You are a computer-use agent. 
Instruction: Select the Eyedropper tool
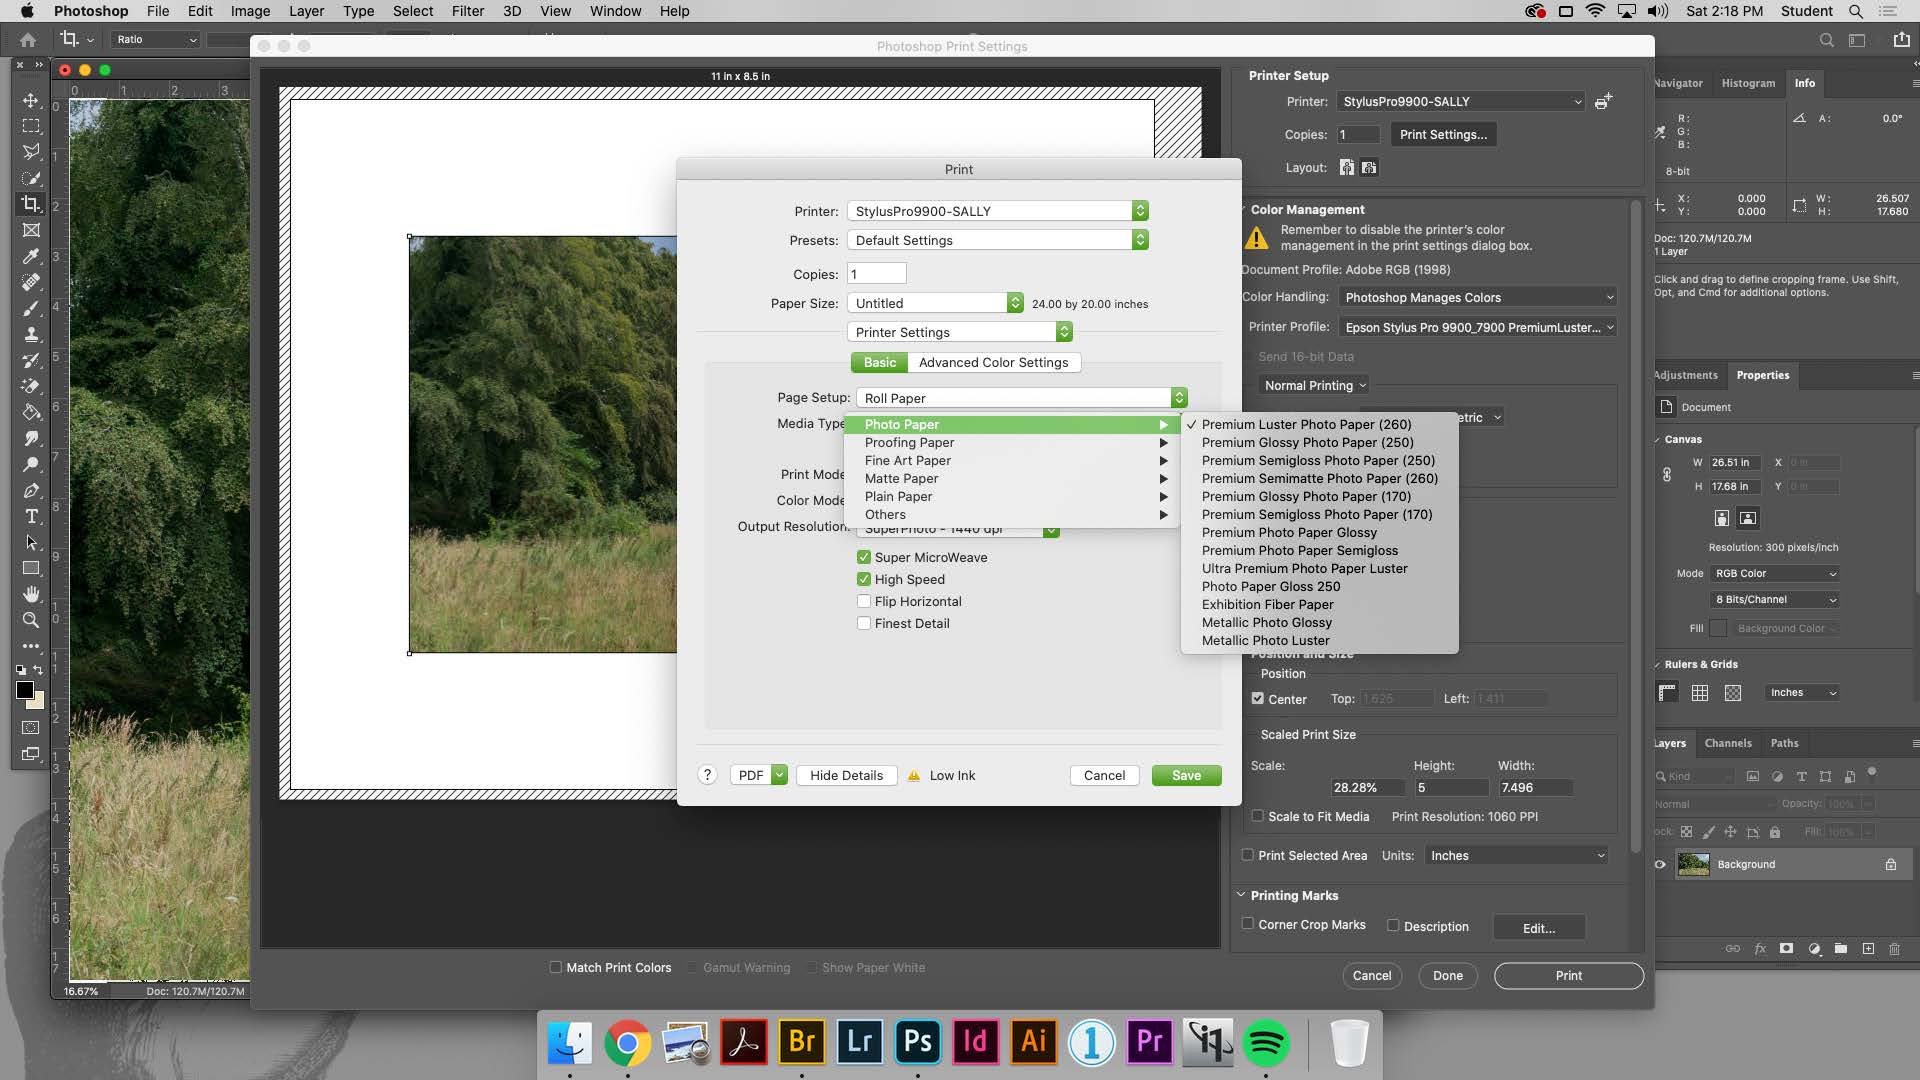point(31,256)
